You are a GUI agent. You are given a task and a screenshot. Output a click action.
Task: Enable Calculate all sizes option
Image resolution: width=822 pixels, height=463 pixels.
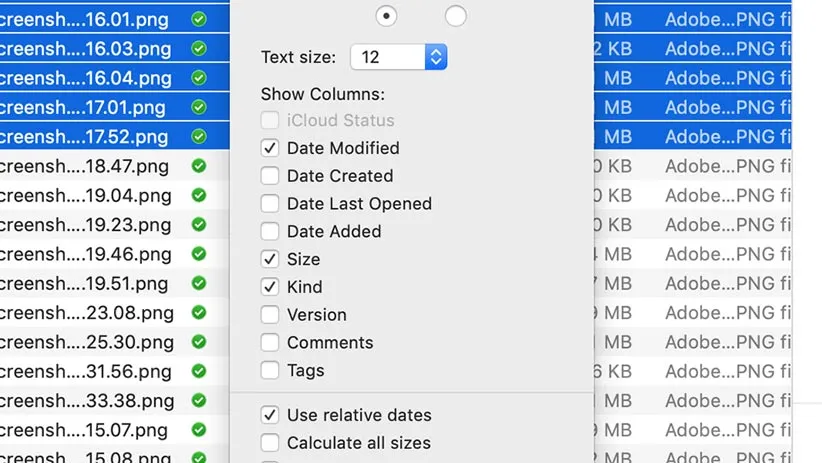point(270,443)
